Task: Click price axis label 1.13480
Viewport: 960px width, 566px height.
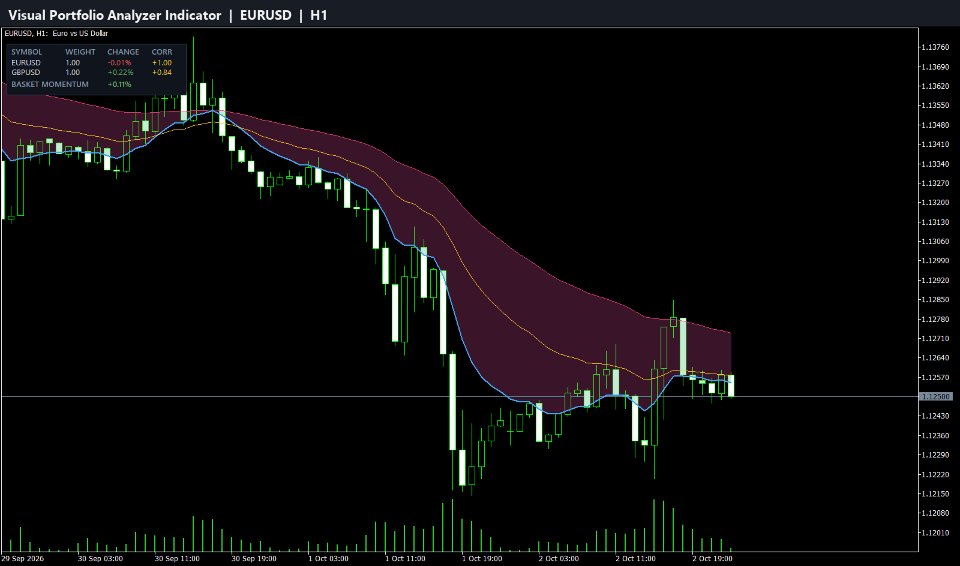Action: (x=937, y=125)
